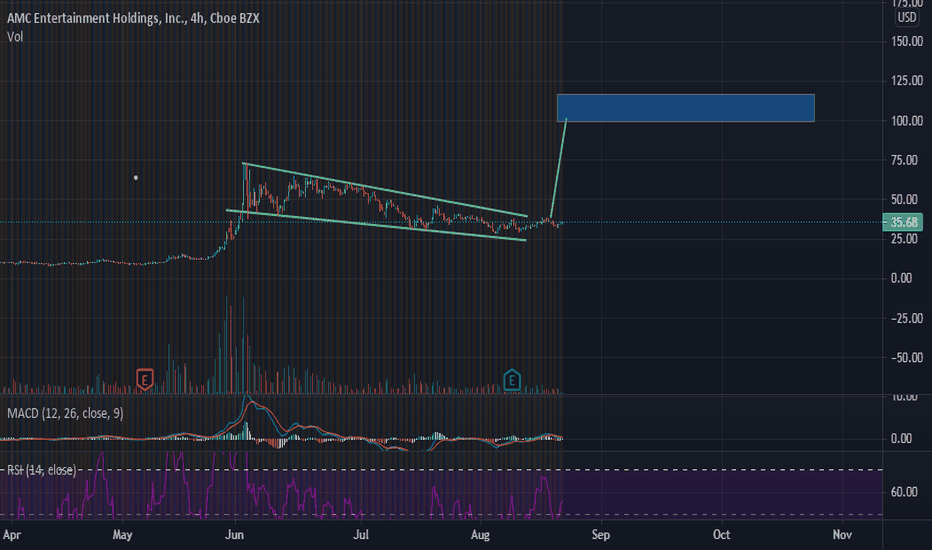Select the upper wedge trendline

coord(385,190)
